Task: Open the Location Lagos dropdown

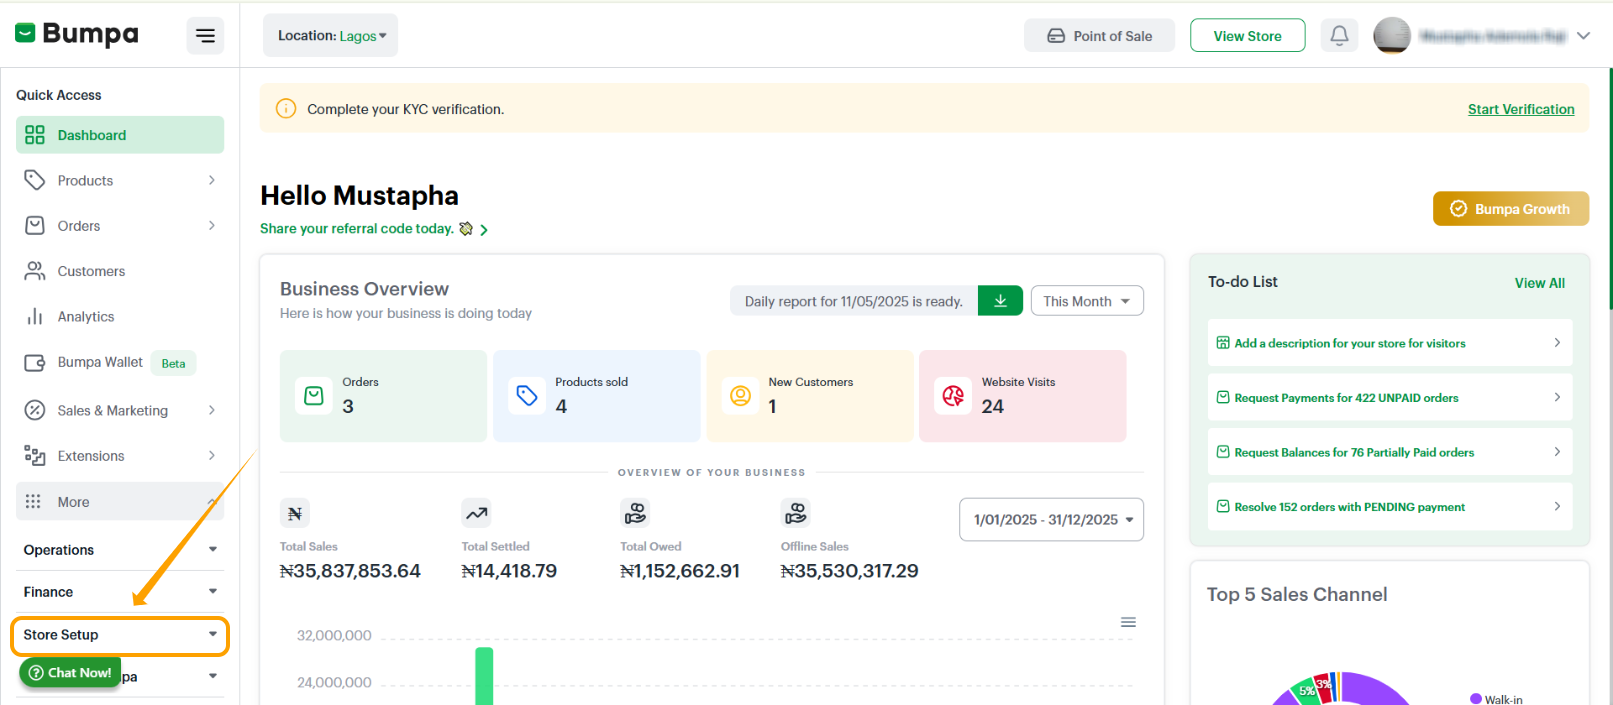Action: click(x=331, y=36)
